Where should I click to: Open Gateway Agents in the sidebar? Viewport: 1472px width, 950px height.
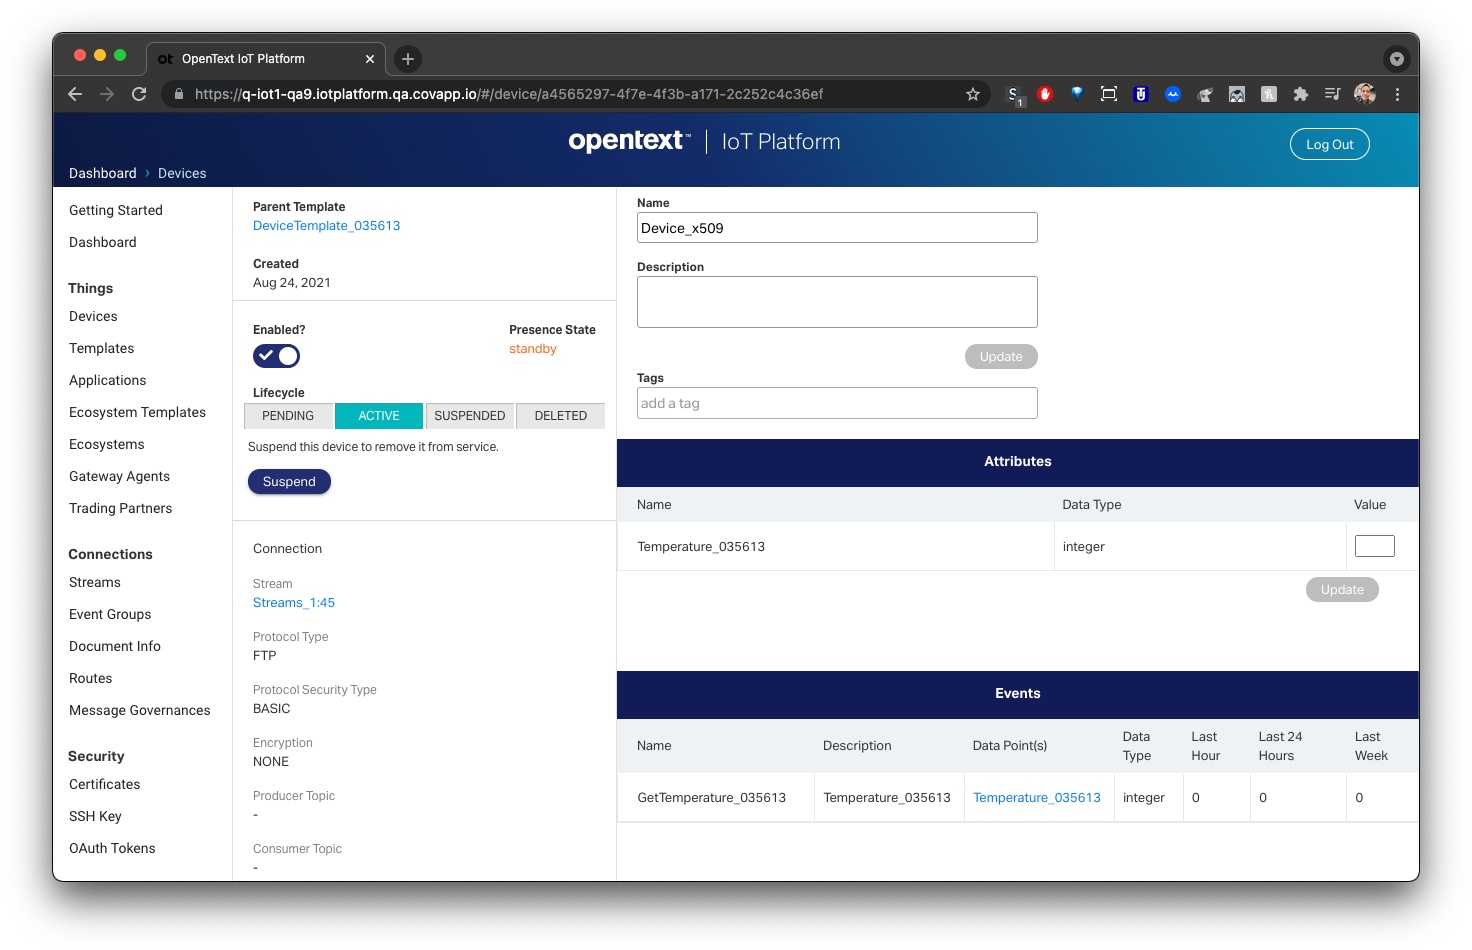point(119,477)
